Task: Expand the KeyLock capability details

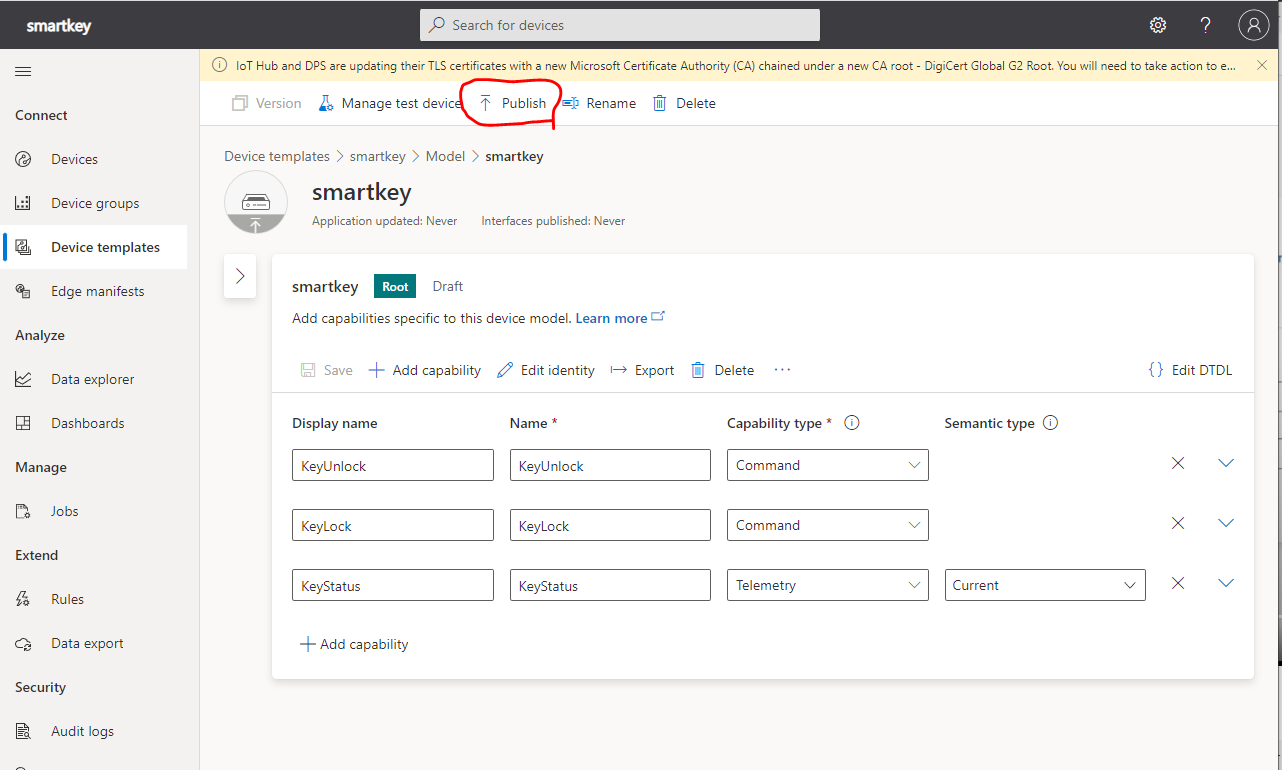Action: point(1226,523)
